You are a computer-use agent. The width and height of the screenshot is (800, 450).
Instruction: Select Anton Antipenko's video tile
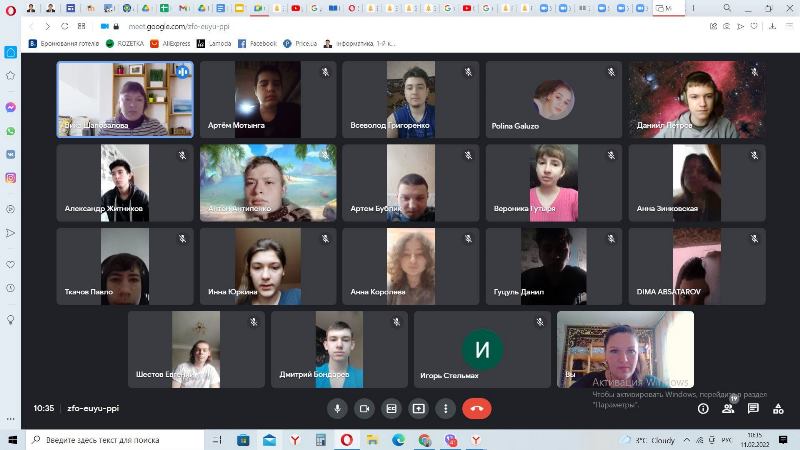pos(268,182)
